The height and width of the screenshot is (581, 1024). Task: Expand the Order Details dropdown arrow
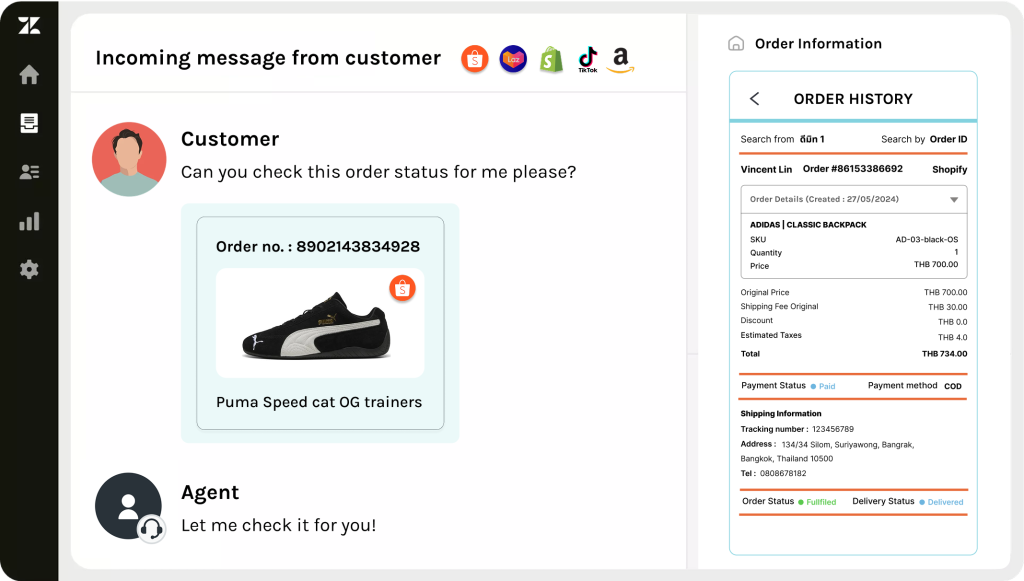(x=954, y=200)
